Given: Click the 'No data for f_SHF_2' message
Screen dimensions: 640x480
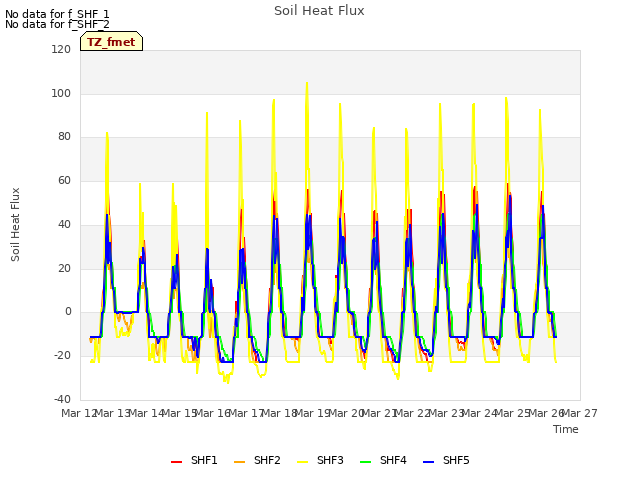Looking at the screenshot, I should tap(57, 24).
